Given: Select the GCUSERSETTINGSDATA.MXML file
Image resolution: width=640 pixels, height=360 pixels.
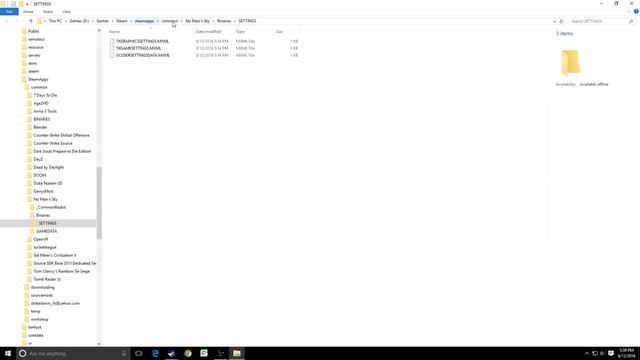Looking at the screenshot, I should tap(143, 55).
